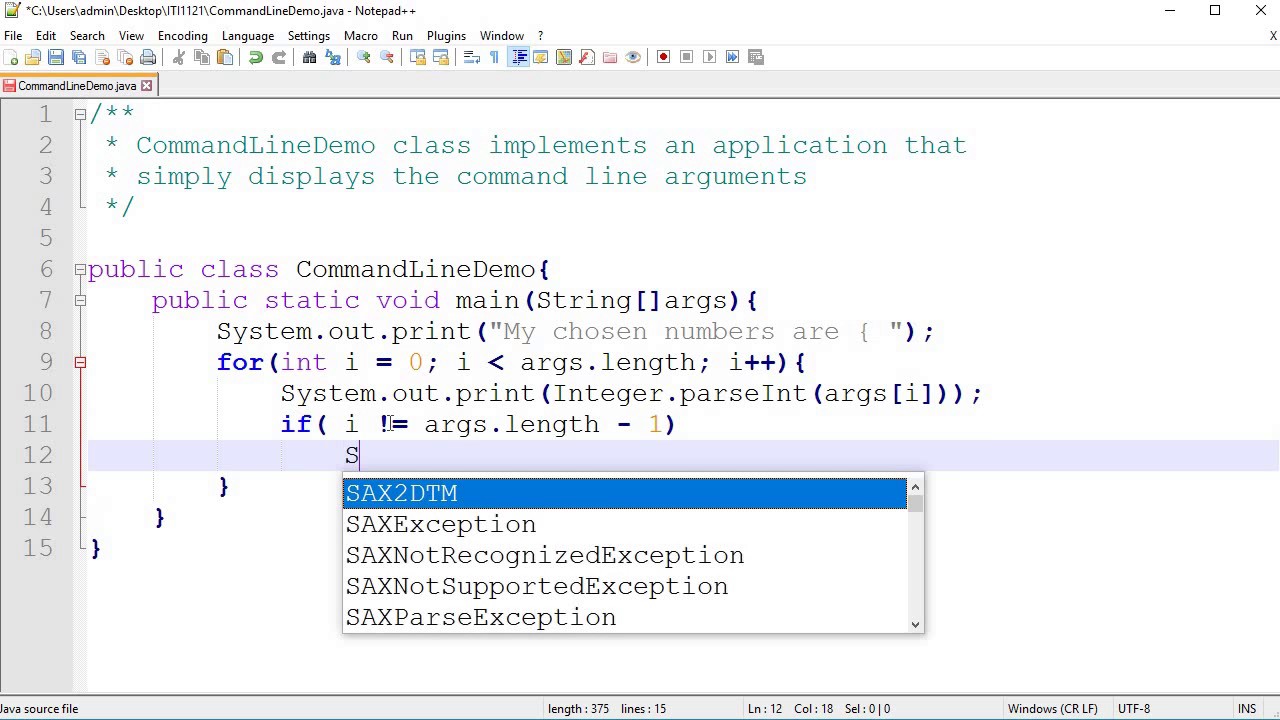1280x720 pixels.
Task: Open the Language menu
Action: pos(248,35)
